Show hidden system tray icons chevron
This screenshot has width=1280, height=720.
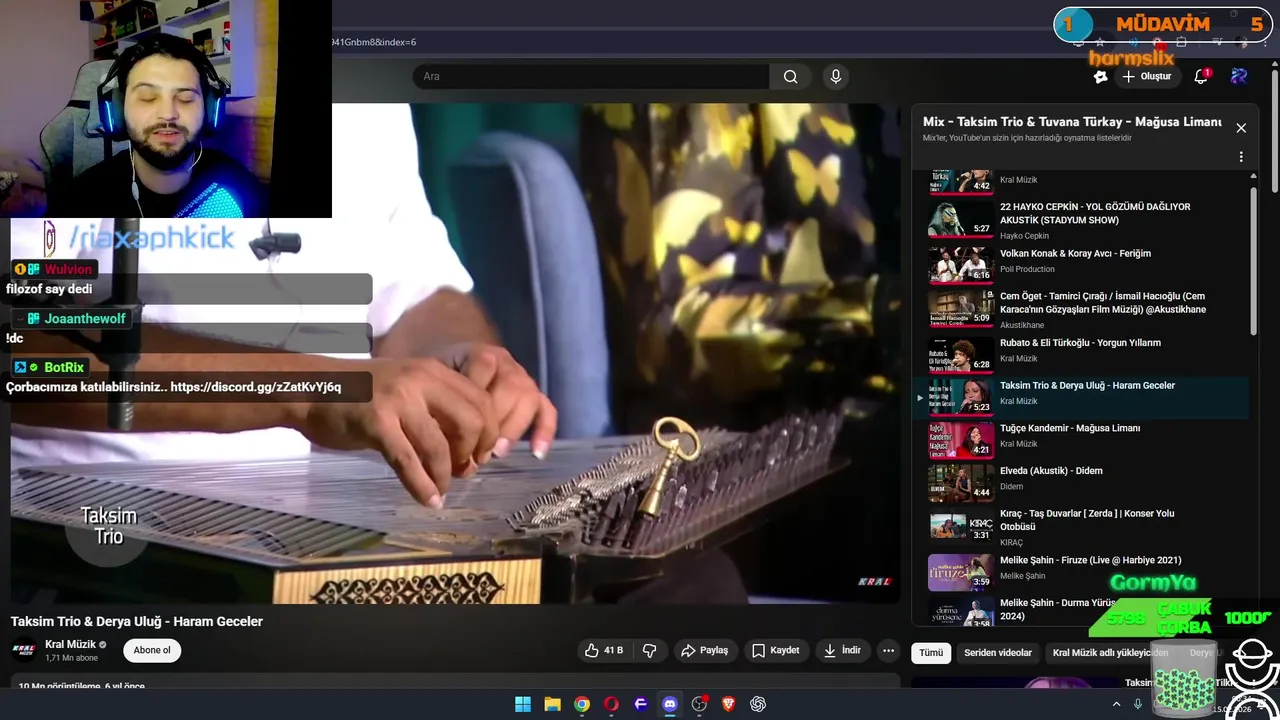(x=1117, y=704)
